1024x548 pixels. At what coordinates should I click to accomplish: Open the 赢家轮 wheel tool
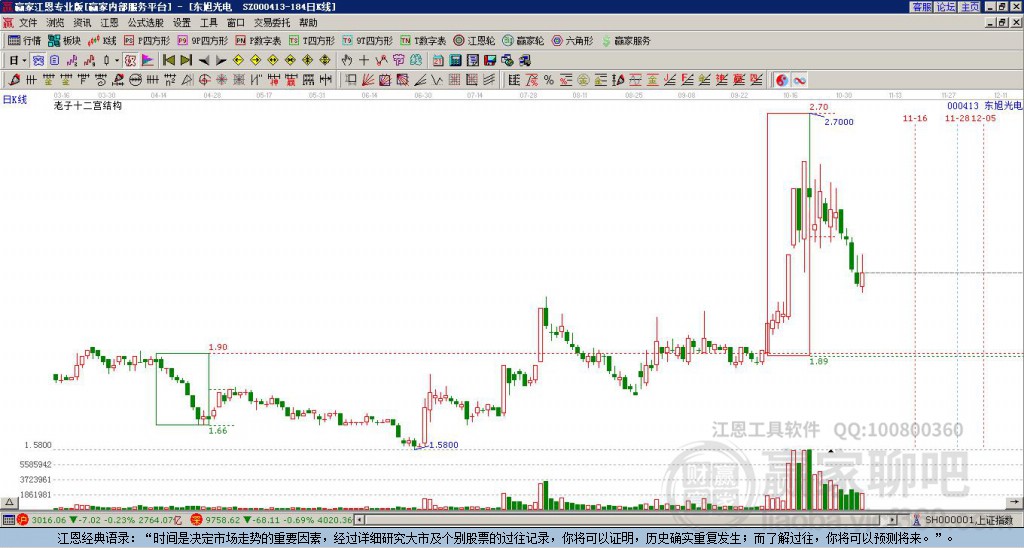click(523, 40)
